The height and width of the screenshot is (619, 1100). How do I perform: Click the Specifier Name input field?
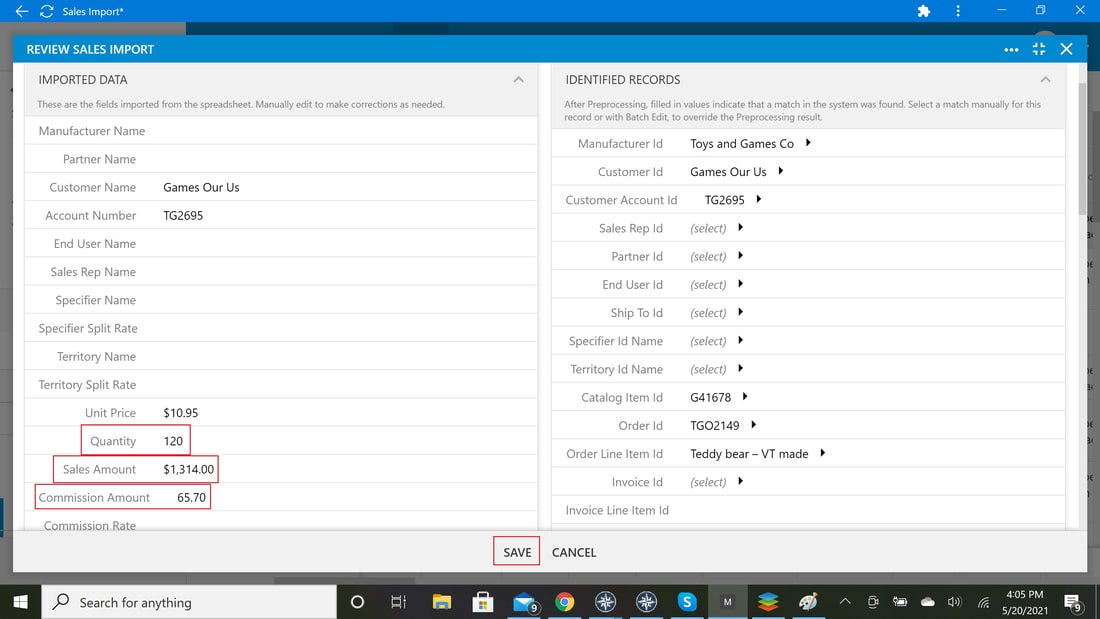347,300
